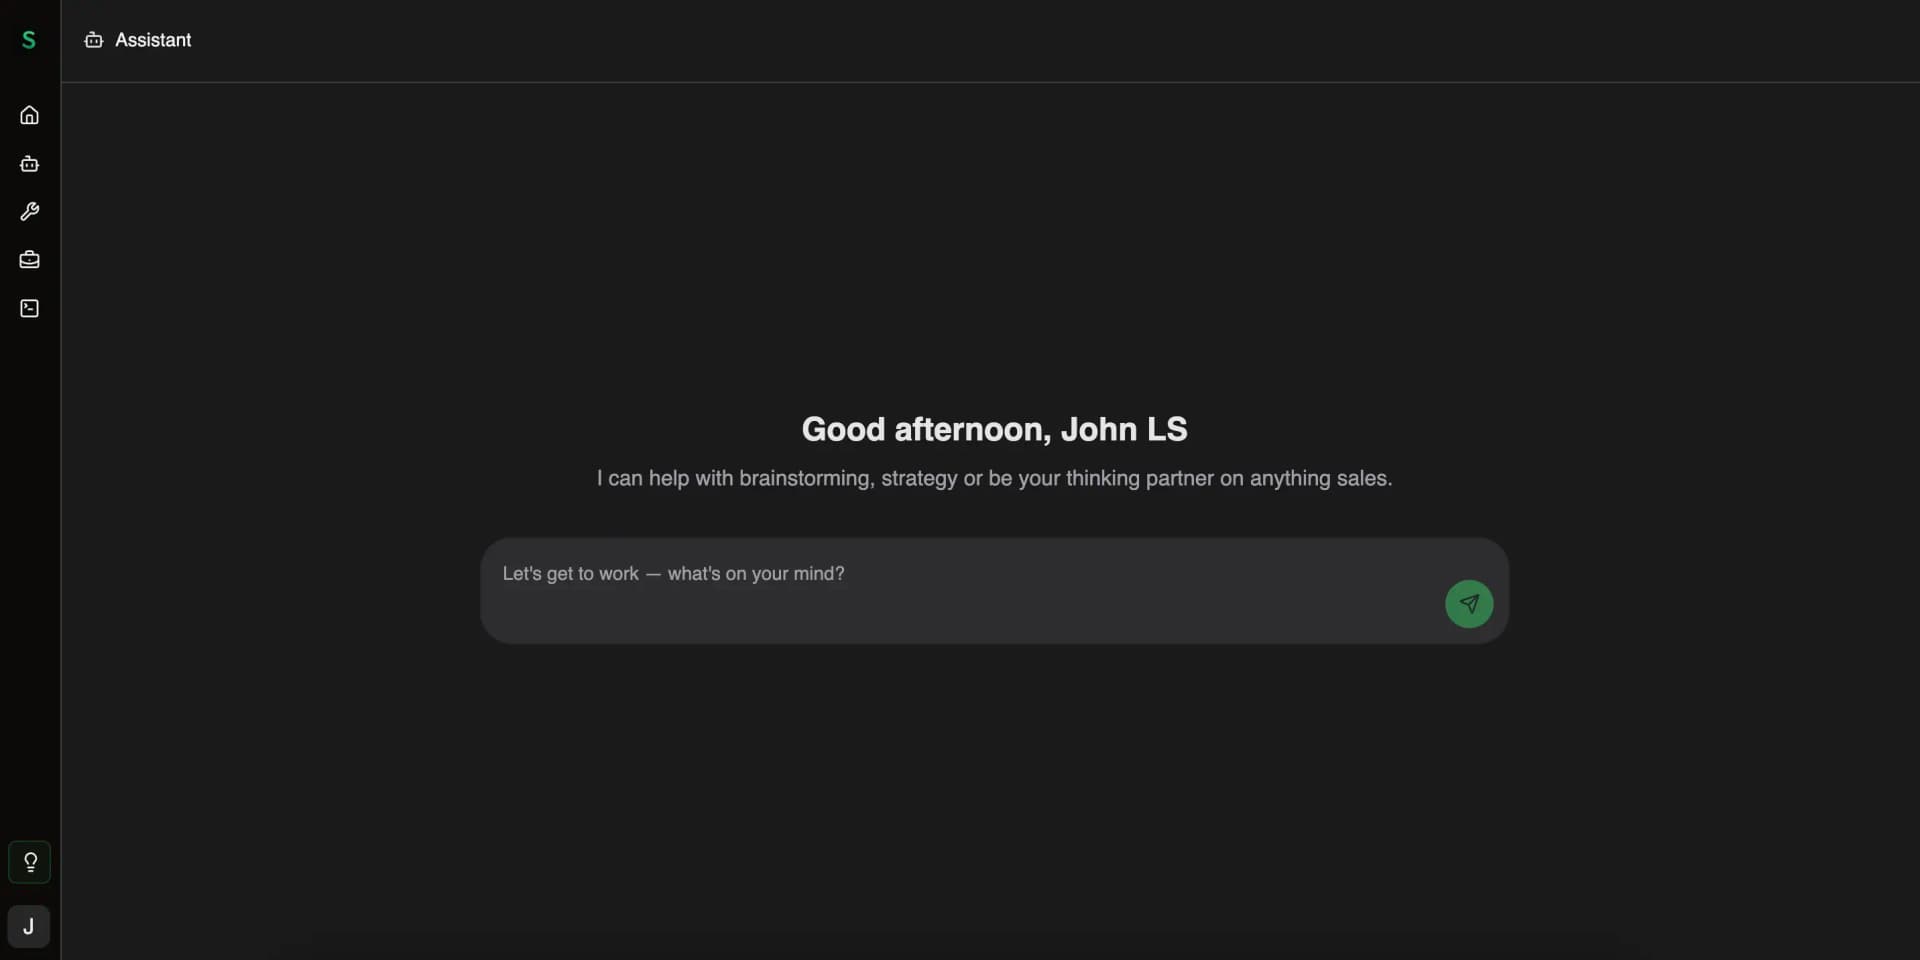Select the Home icon at the sidebar top
This screenshot has height=960, width=1920.
click(x=29, y=115)
